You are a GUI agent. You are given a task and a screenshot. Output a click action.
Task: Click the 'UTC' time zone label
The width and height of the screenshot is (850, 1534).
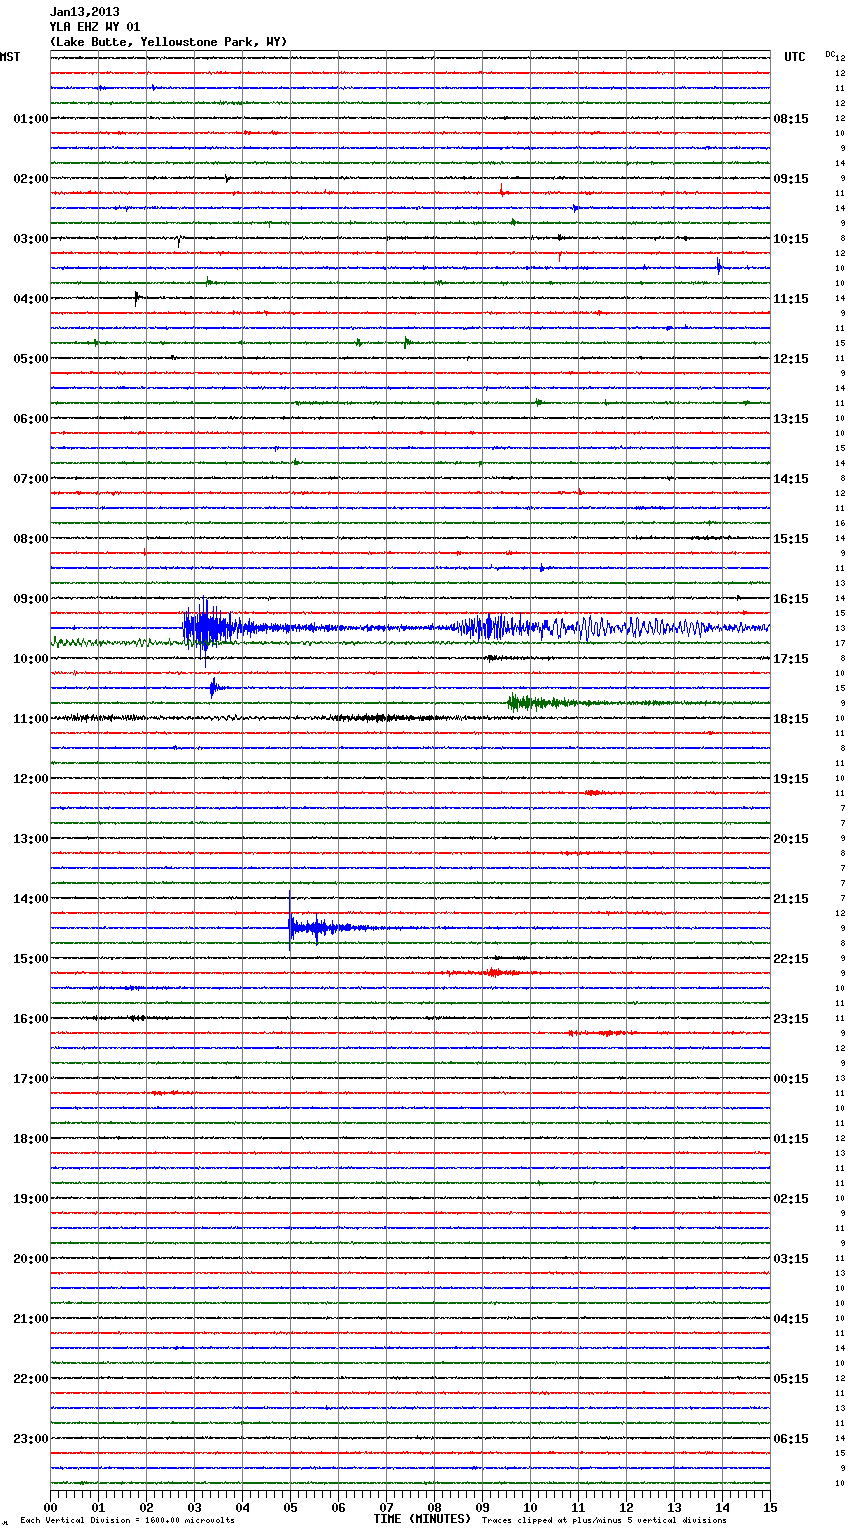tap(795, 57)
